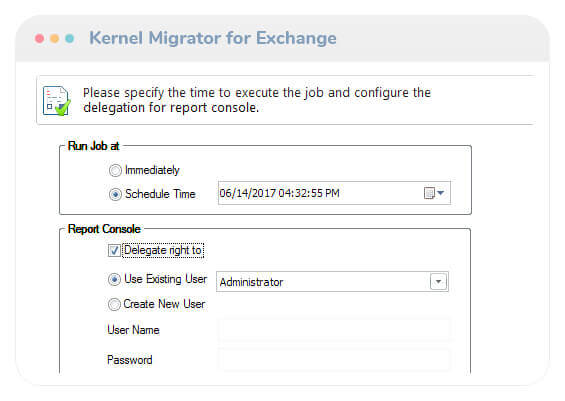Viewport: 565px width, 401px height.
Task: Click the orange window dot
Action: 54,38
